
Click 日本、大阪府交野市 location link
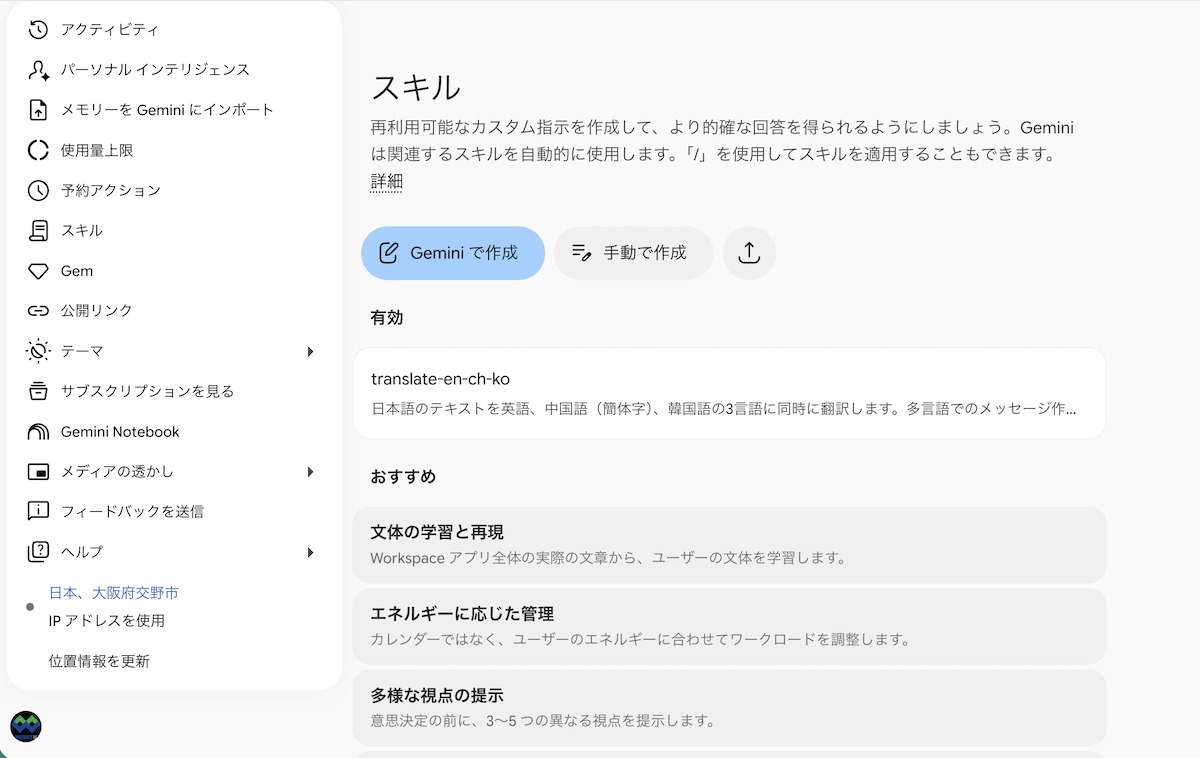click(x=114, y=593)
